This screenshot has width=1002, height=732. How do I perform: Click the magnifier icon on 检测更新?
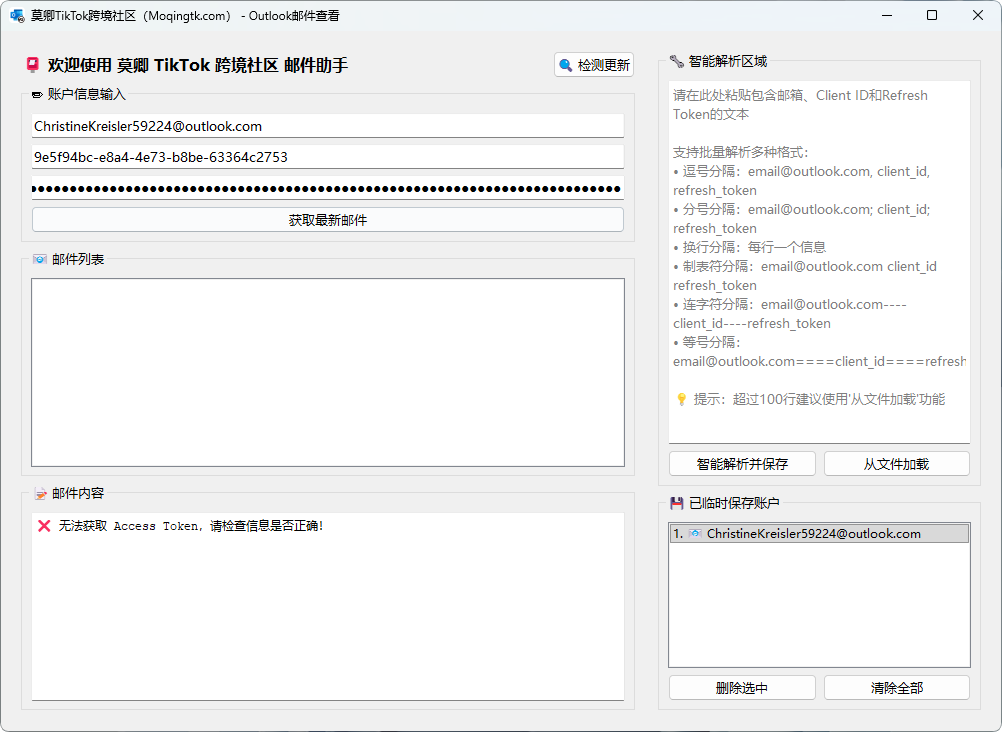(565, 65)
